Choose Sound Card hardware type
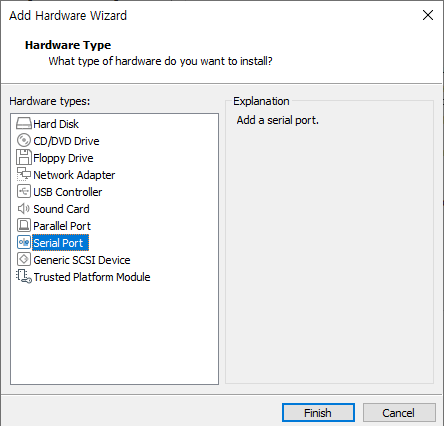The height and width of the screenshot is (426, 444). 61,209
